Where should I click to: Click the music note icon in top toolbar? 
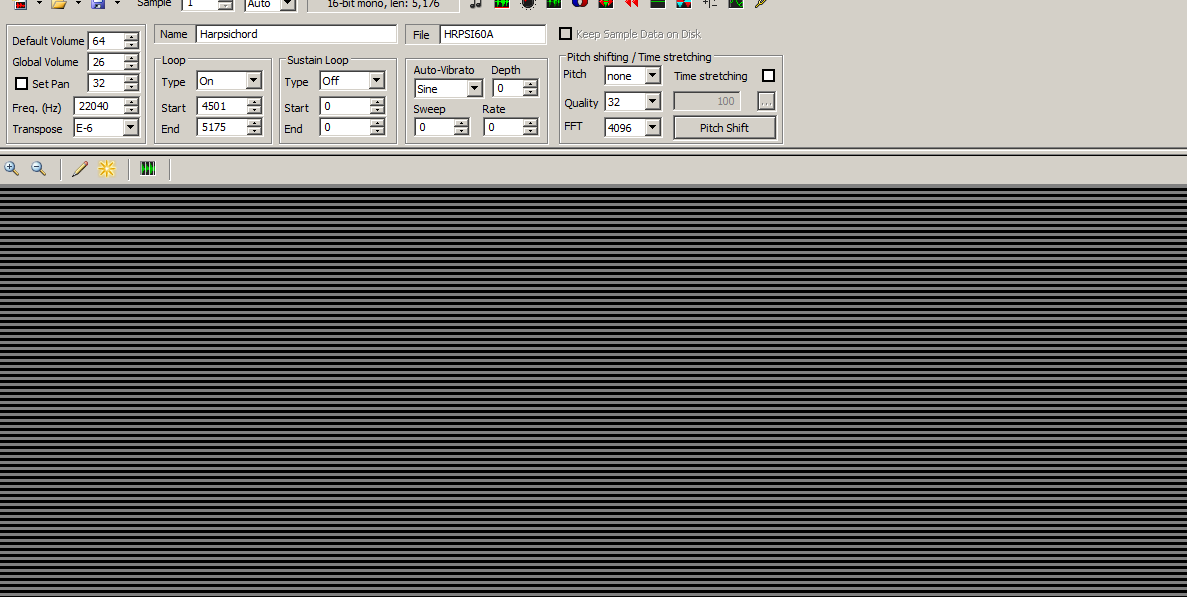click(476, 4)
